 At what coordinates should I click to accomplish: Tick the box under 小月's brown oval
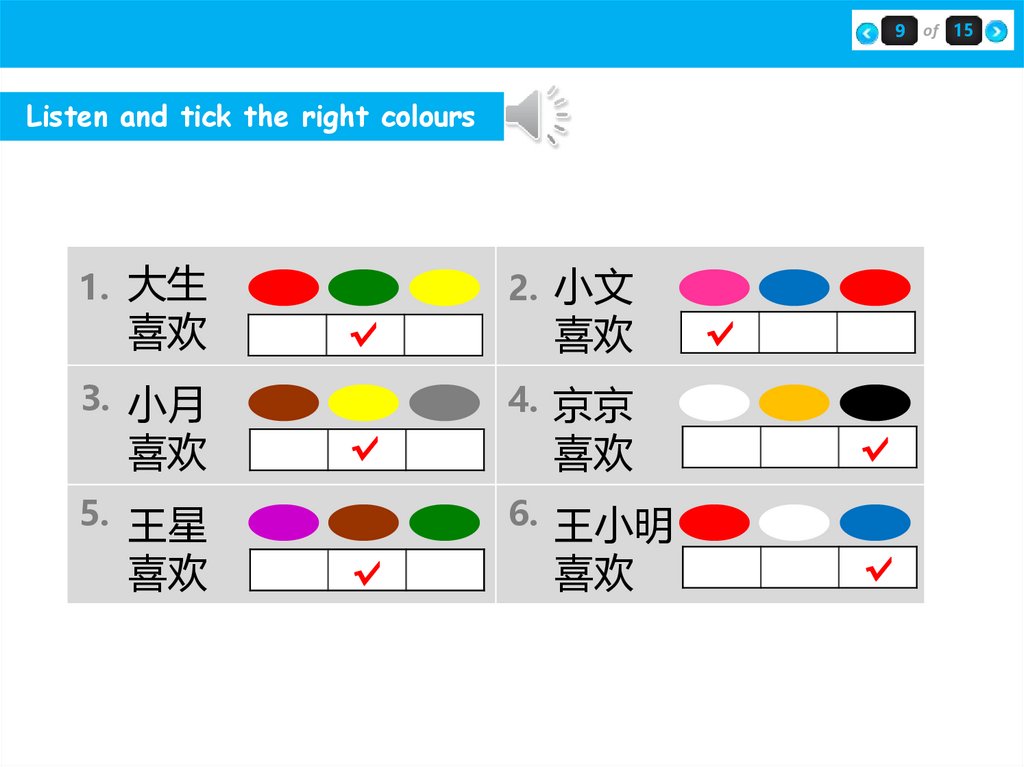(x=288, y=450)
